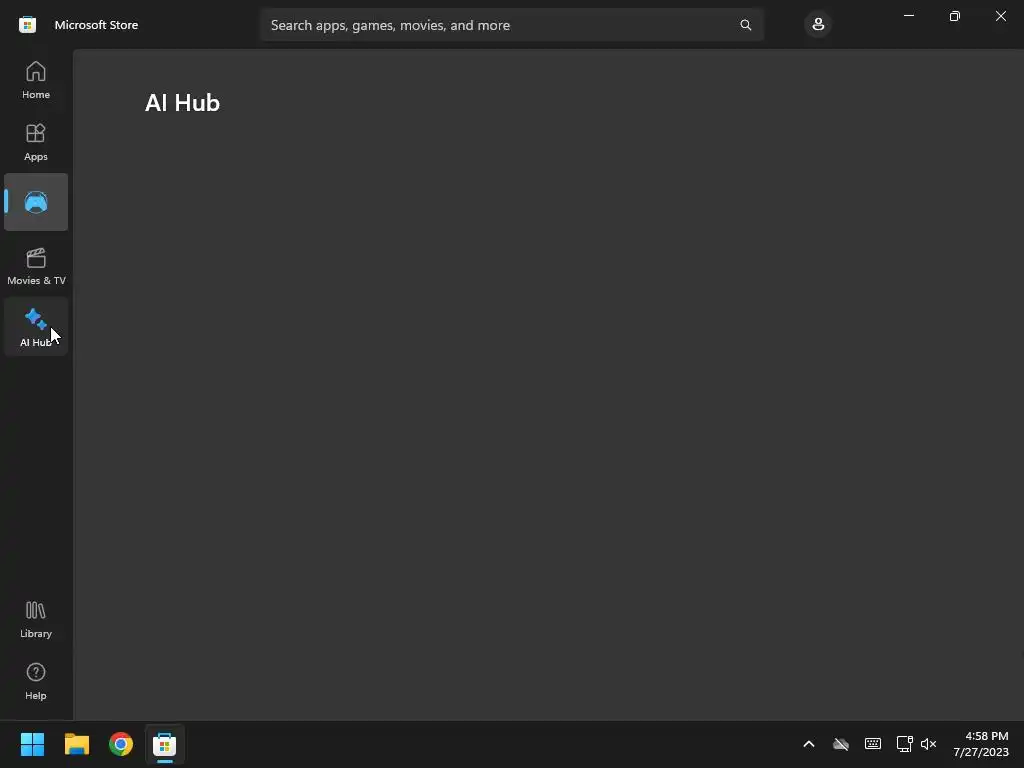This screenshot has width=1024, height=768.
Task: Open the touch keyboard tray icon
Action: tap(872, 744)
